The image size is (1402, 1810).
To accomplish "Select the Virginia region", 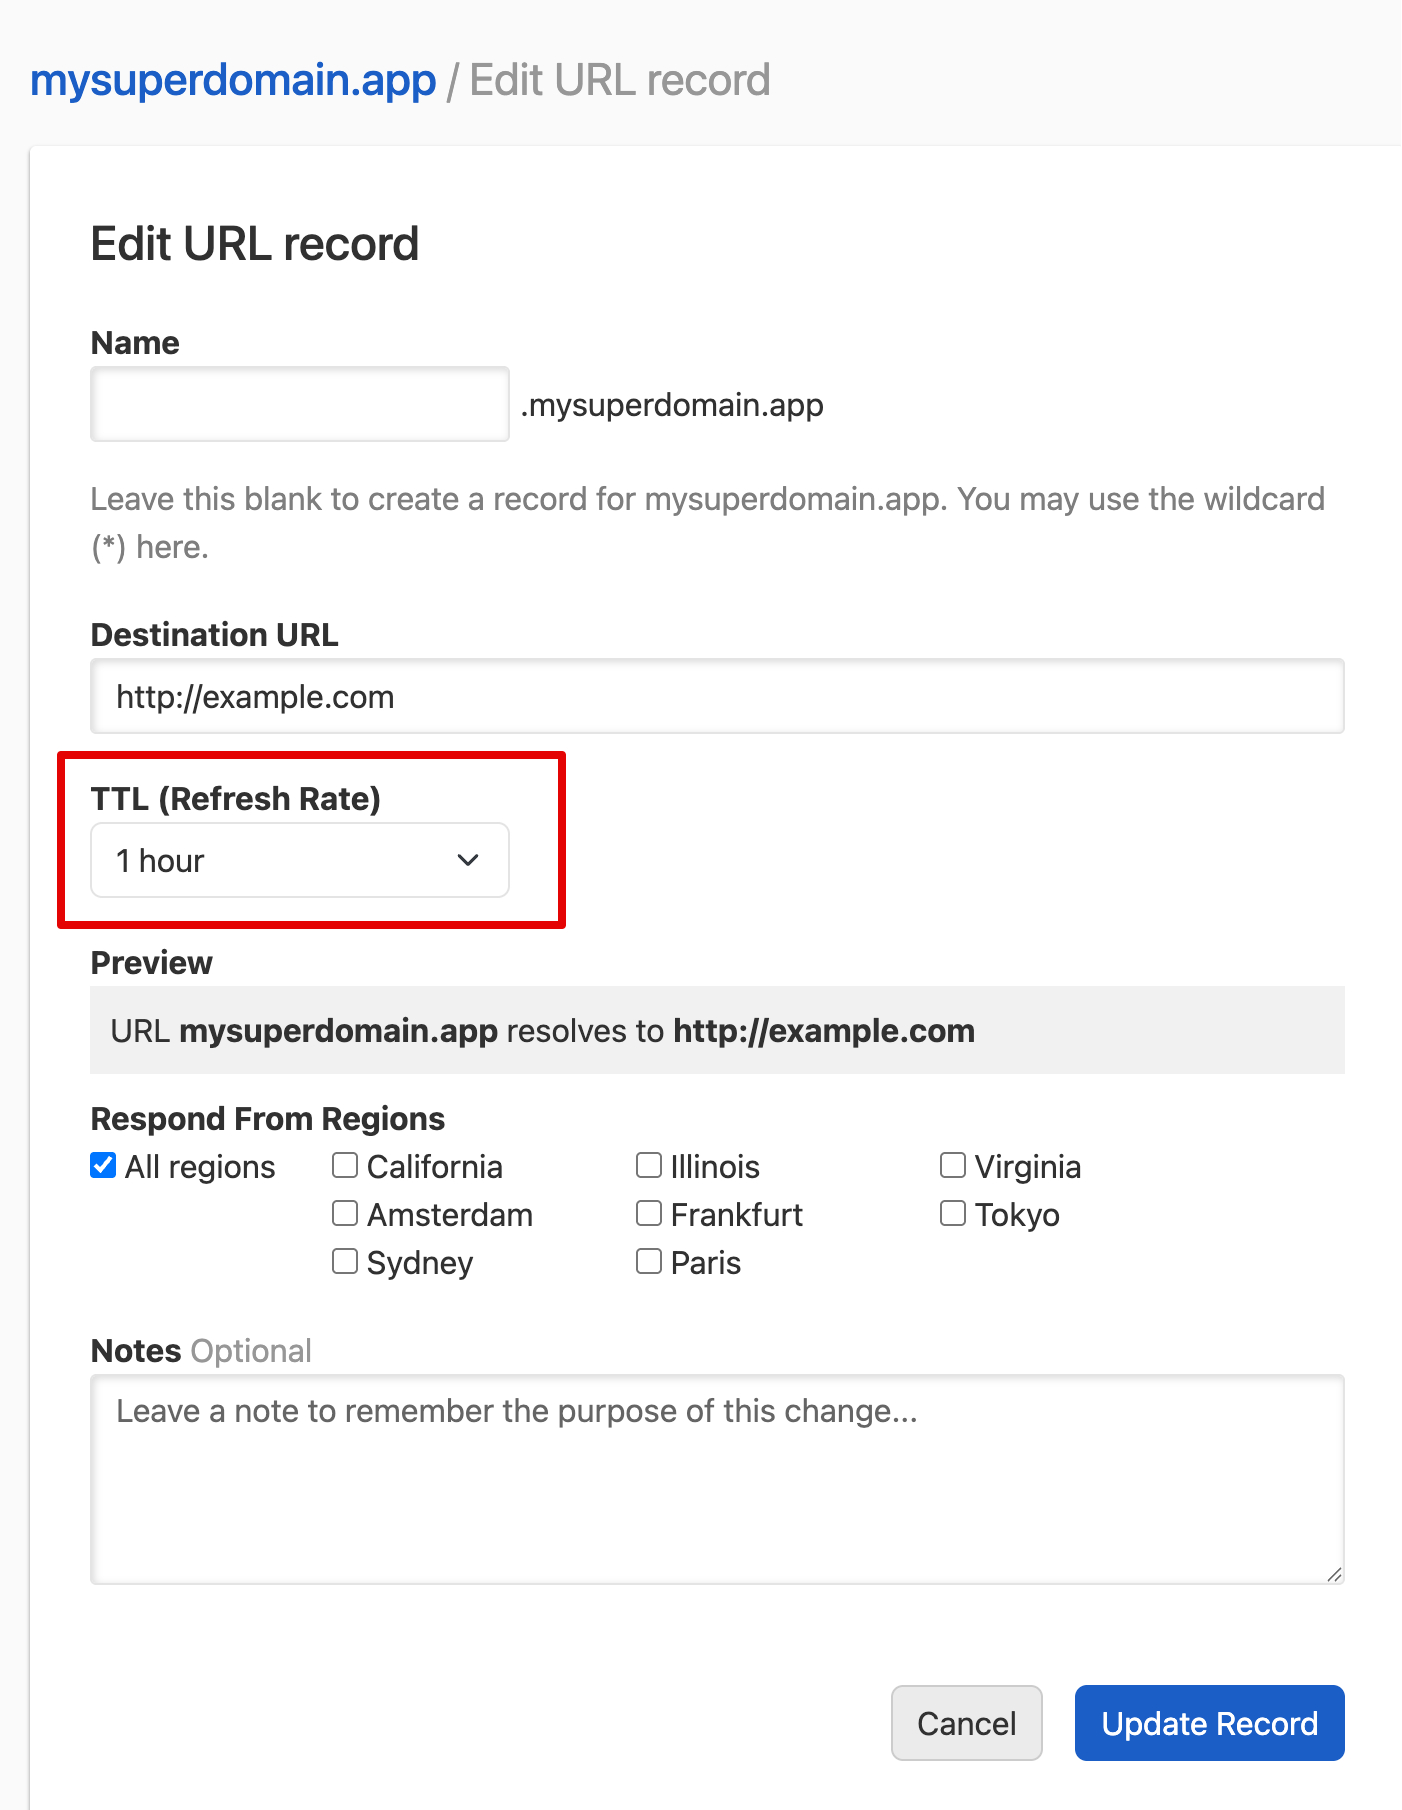I will (951, 1164).
